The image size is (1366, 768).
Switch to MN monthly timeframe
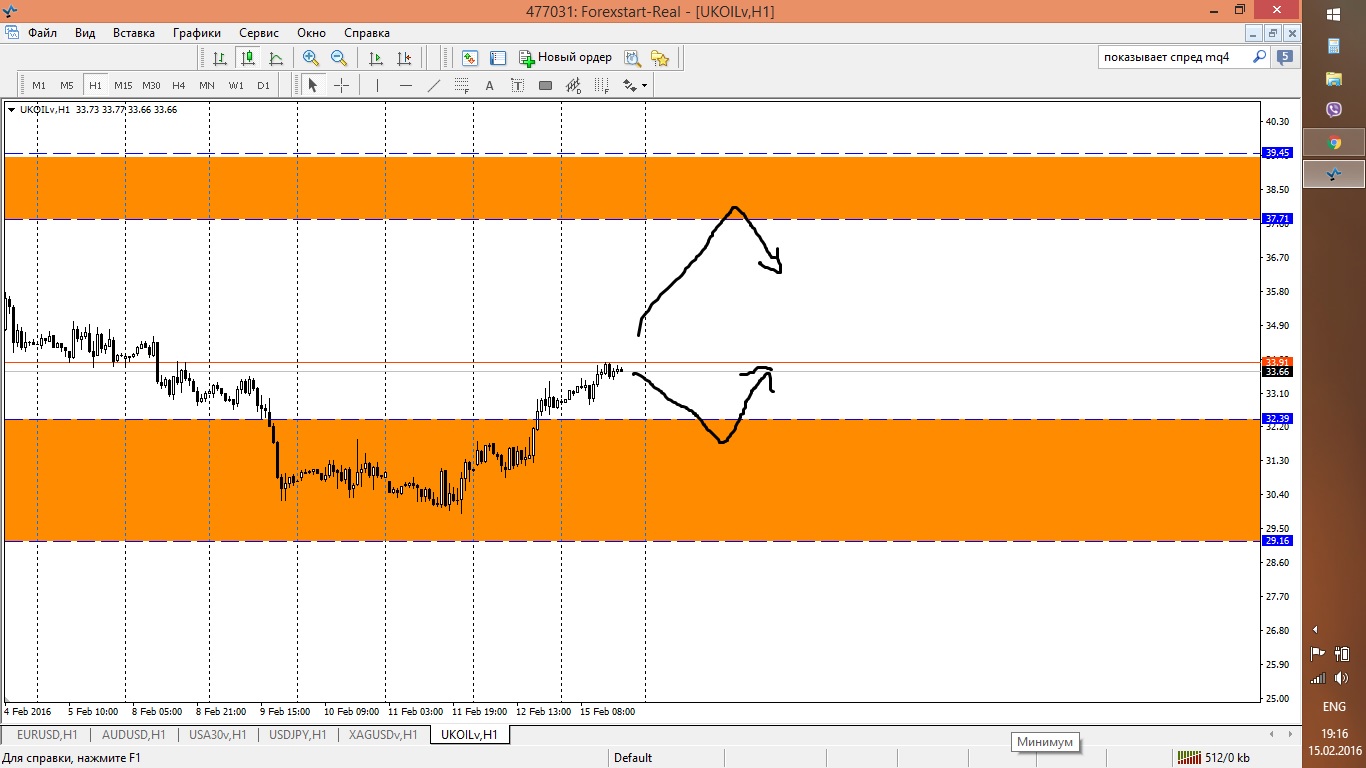coord(207,86)
